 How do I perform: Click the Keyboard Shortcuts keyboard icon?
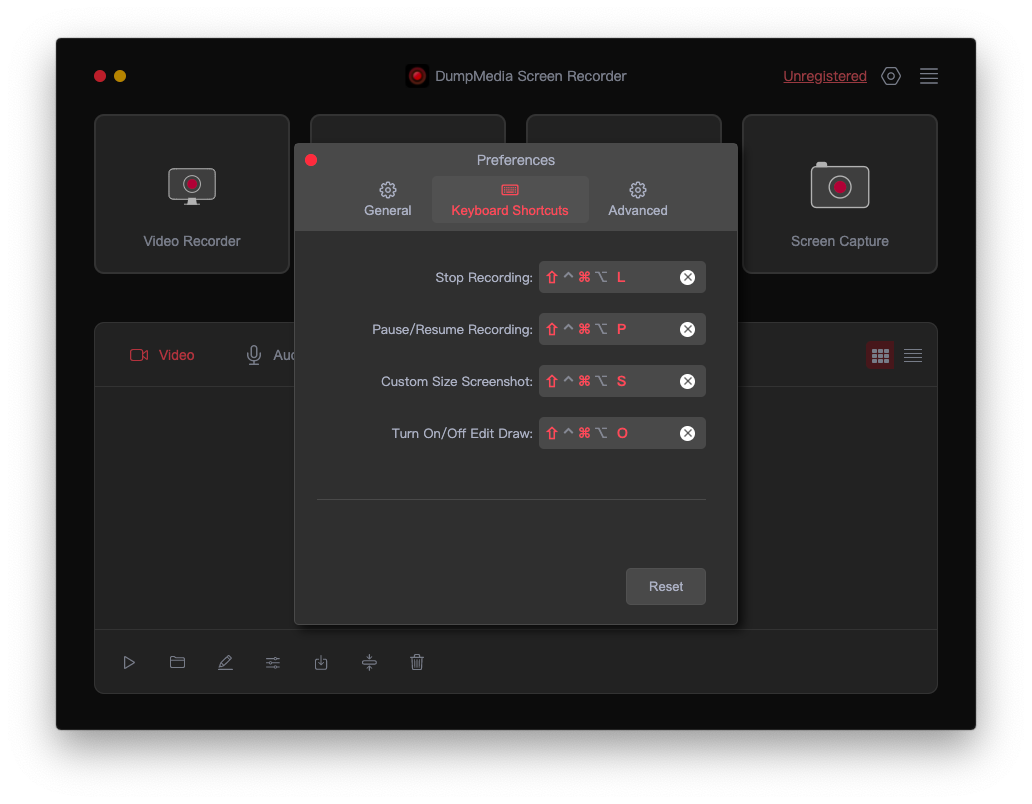(x=510, y=190)
